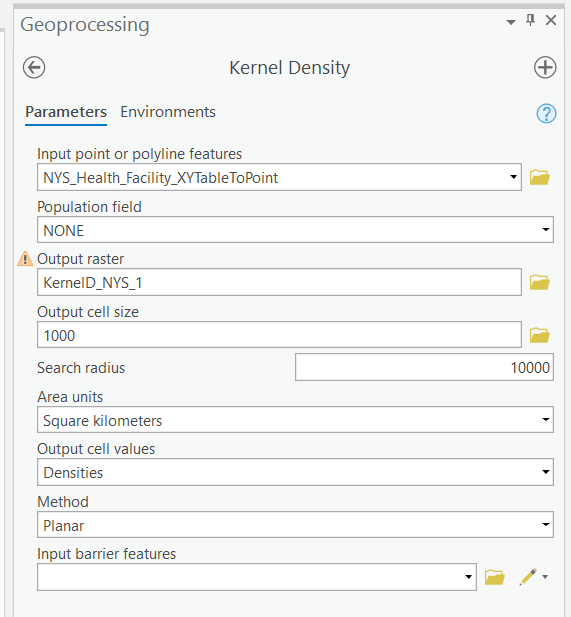Viewport: 571px width, 617px height.
Task: Browse for input point features folder
Action: coord(539,177)
